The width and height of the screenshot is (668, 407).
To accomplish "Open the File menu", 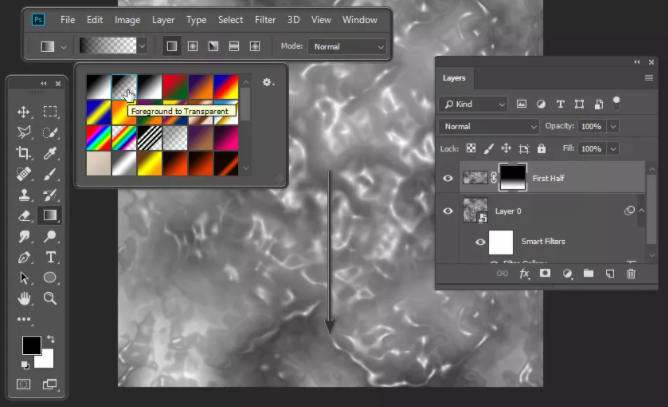I will click(x=67, y=20).
